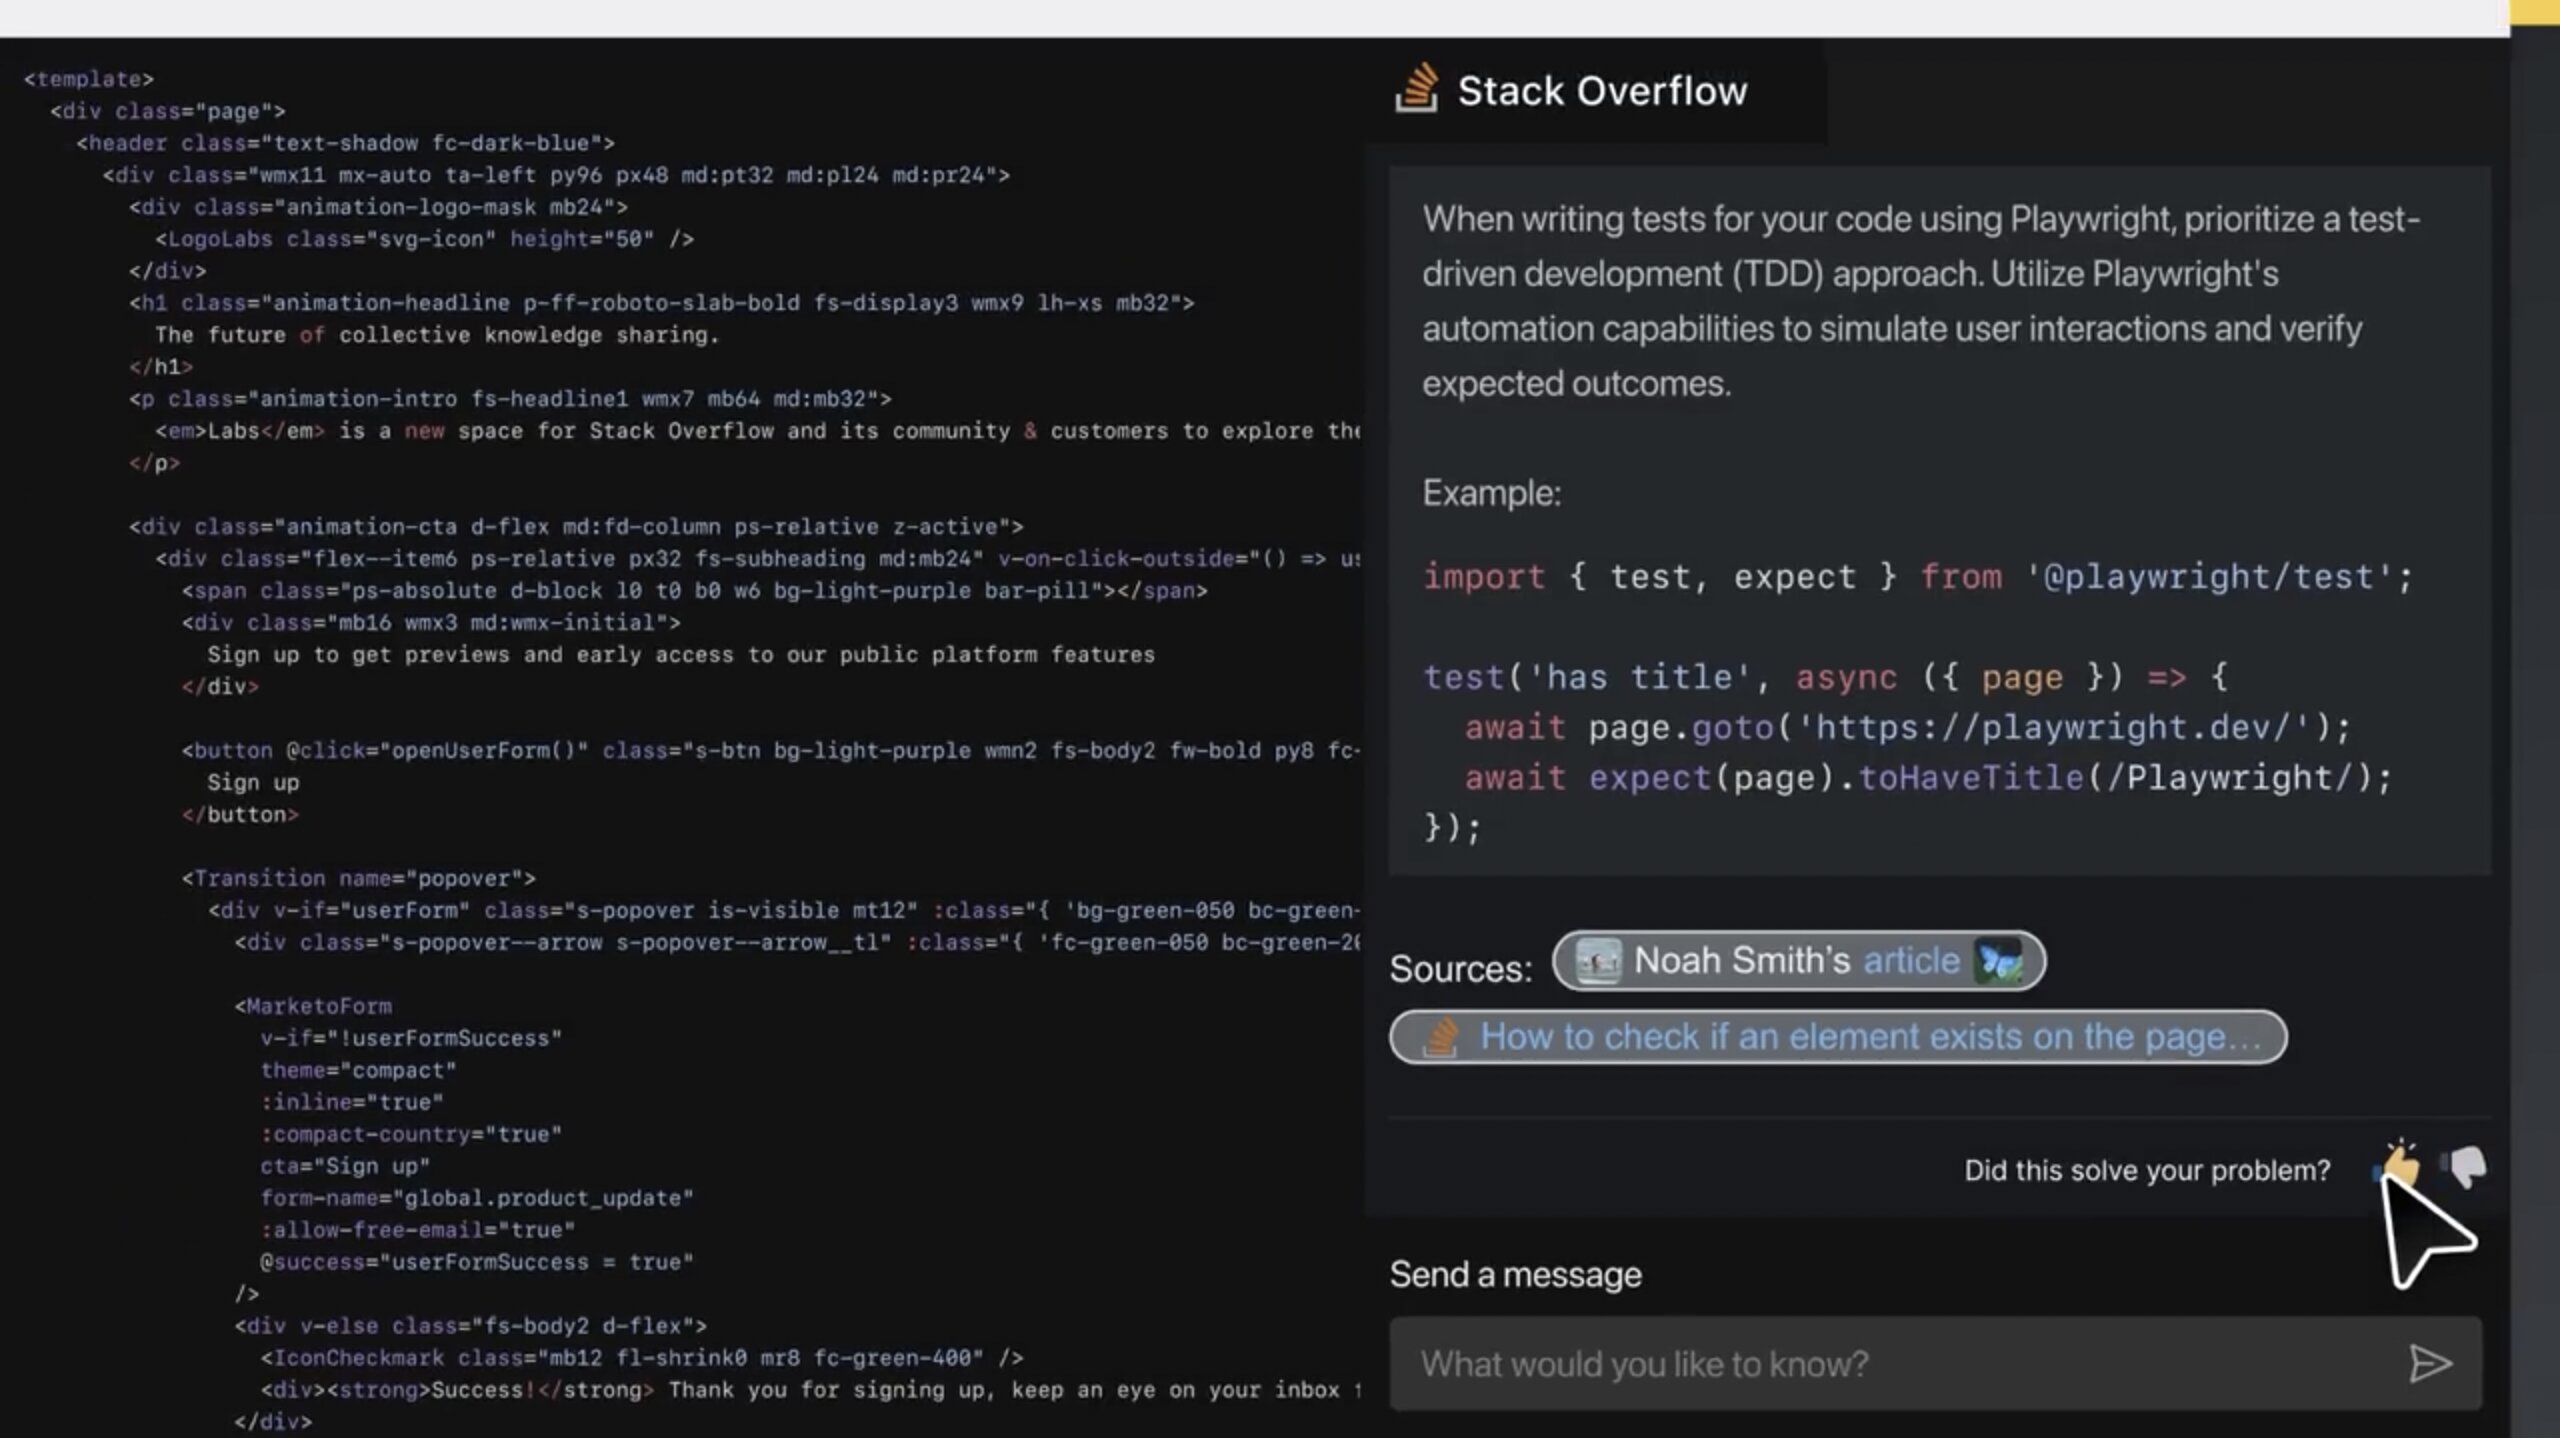This screenshot has height=1438, width=2560.
Task: Click the button @click="openUserForm()" line
Action: (x=770, y=751)
